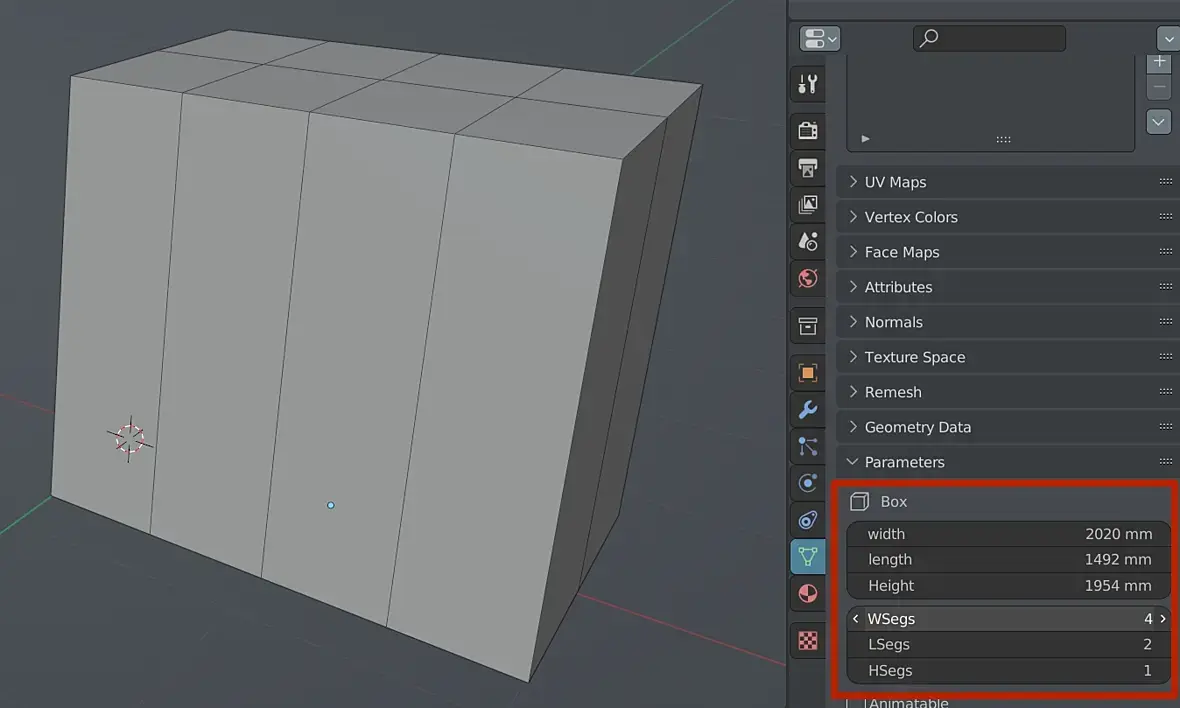Image resolution: width=1180 pixels, height=708 pixels.
Task: Open the properties options dropdown
Action: (x=1168, y=38)
